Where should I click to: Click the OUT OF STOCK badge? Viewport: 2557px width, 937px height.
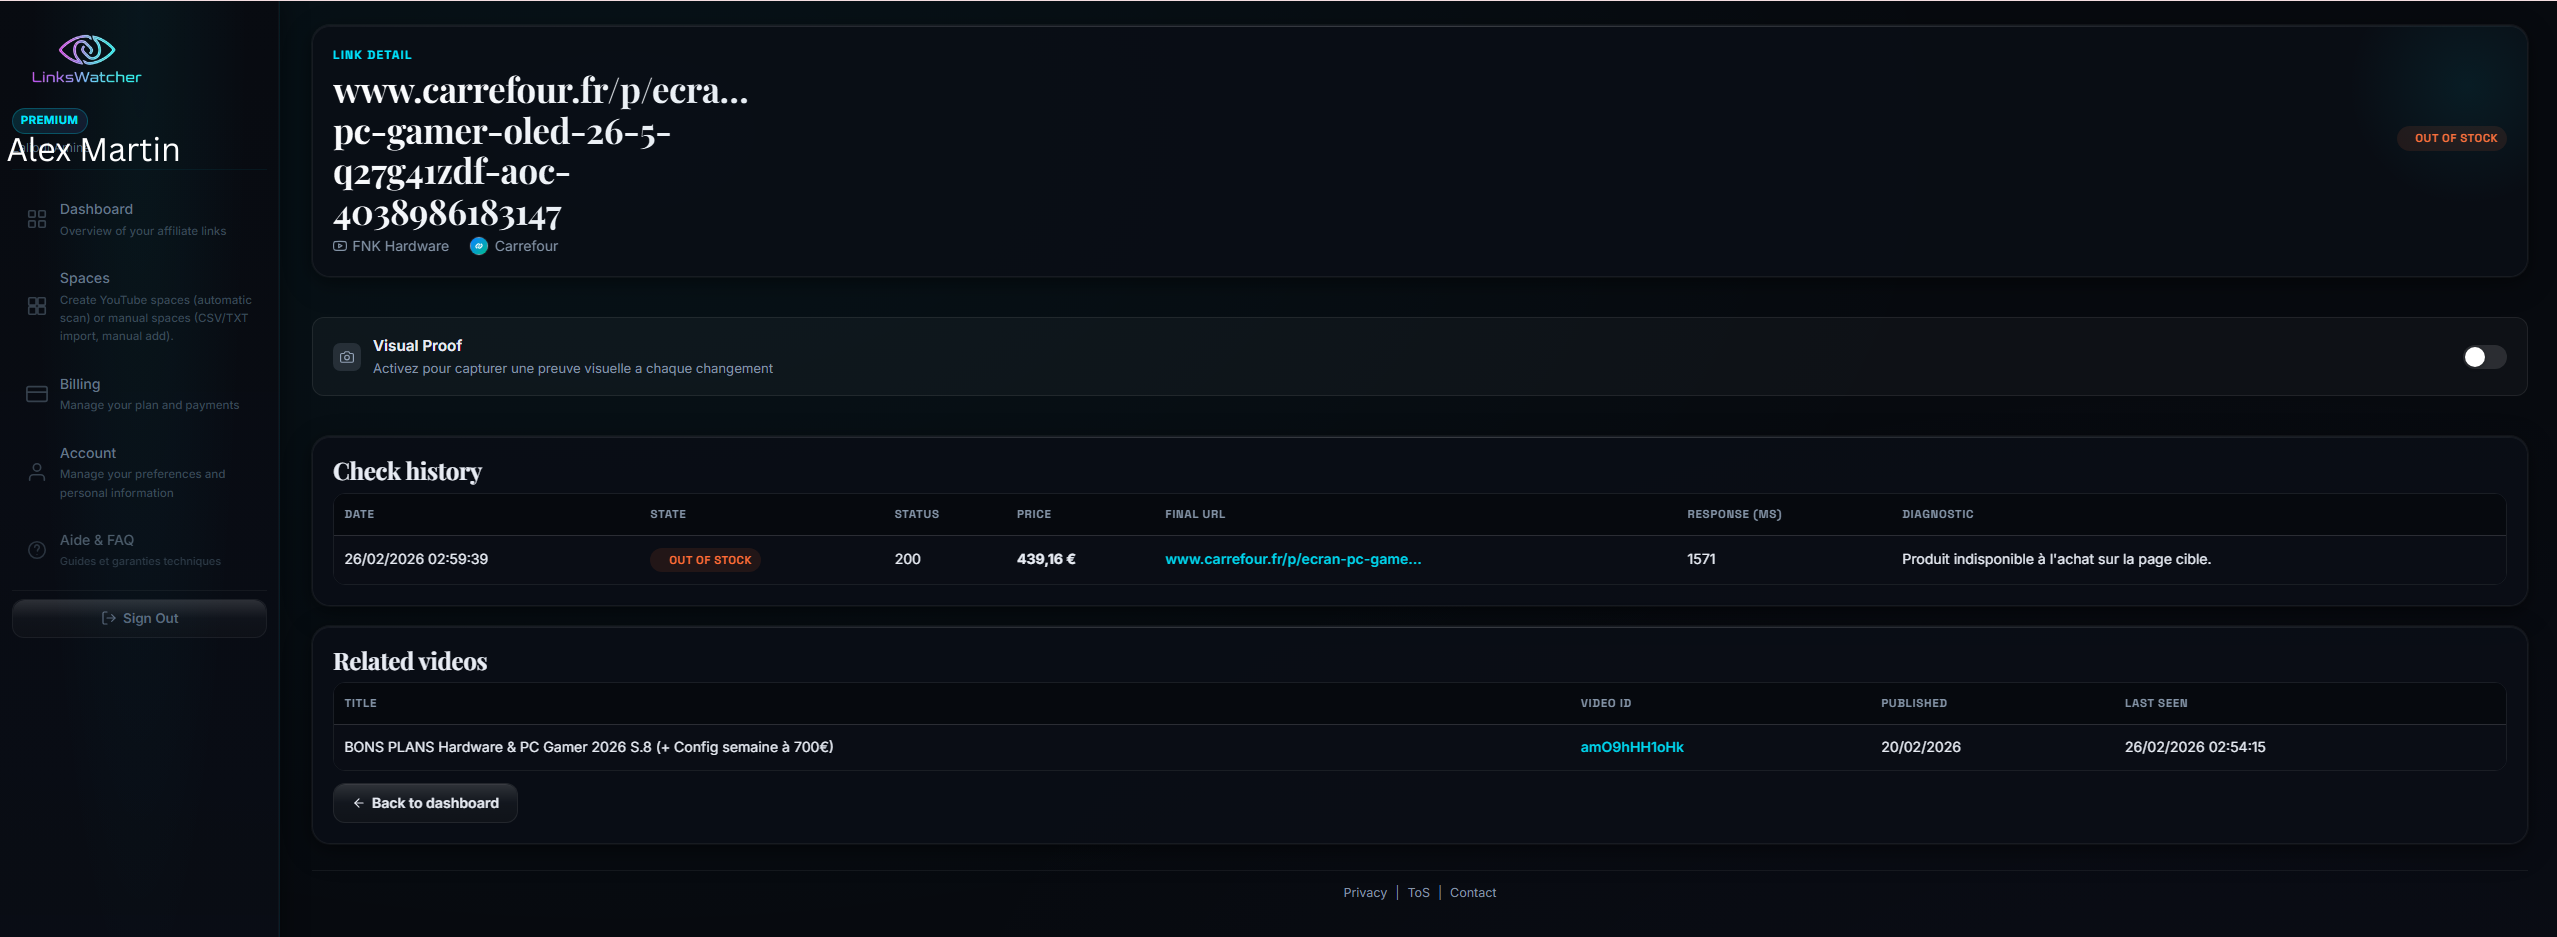pos(2452,138)
